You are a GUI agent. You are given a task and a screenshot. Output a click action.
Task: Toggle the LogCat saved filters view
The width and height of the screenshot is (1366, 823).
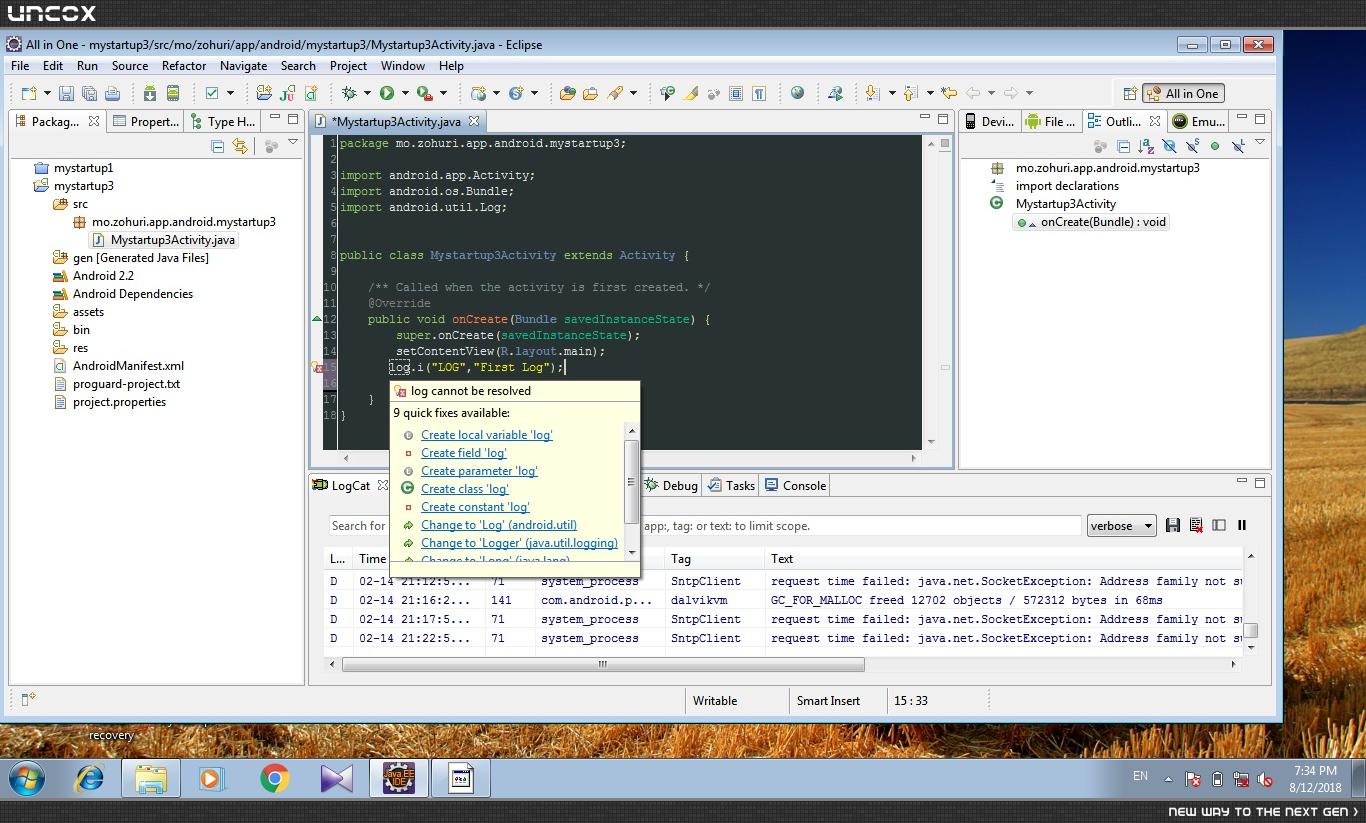(x=1219, y=525)
